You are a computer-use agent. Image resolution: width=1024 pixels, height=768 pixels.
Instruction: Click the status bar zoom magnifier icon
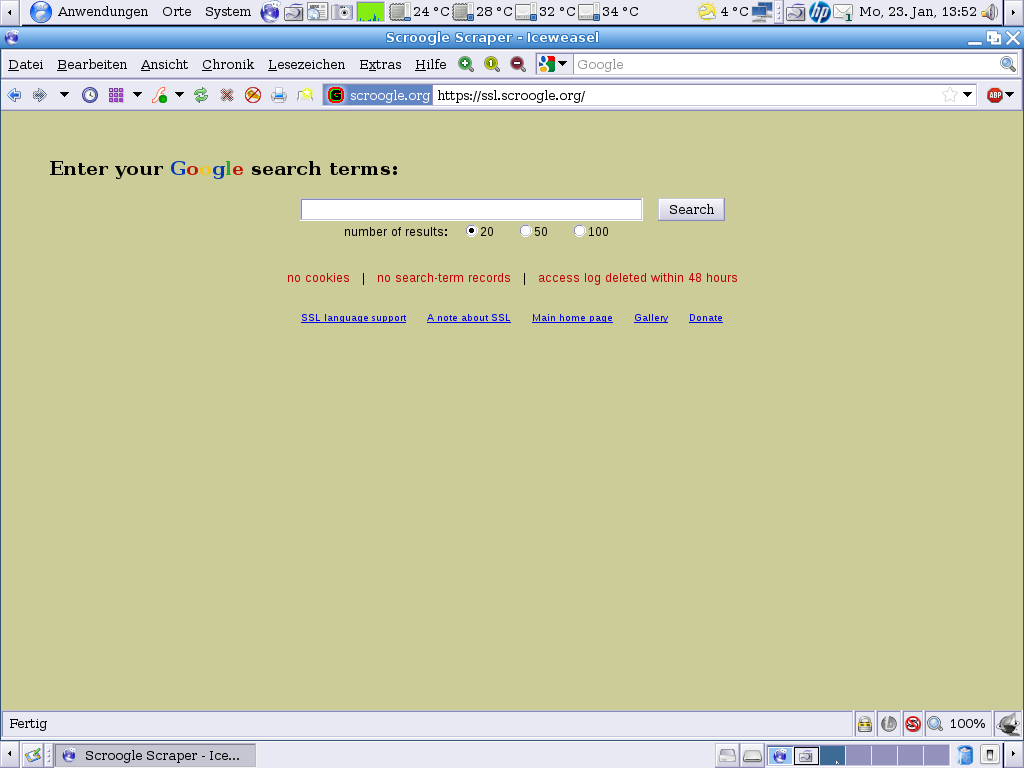[935, 724]
